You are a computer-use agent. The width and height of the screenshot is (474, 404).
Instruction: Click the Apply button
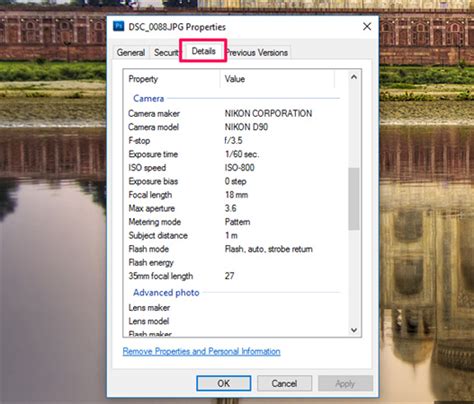pos(345,383)
